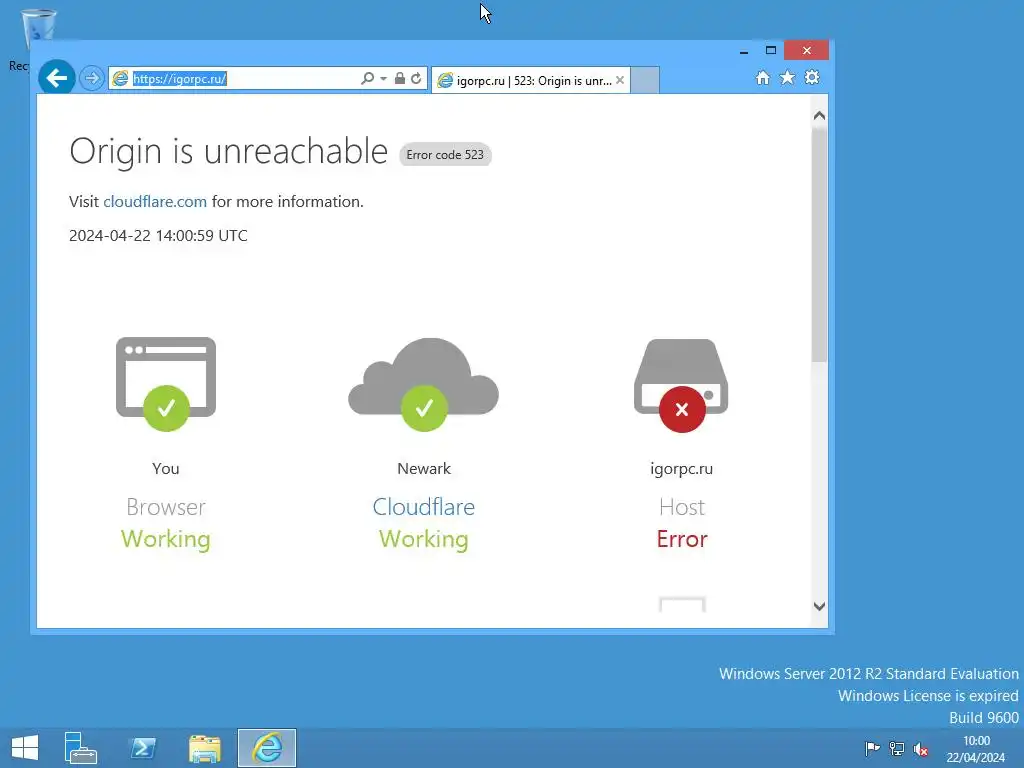Viewport: 1024px width, 768px height.
Task: Open the Tools gear menu
Action: pos(812,78)
